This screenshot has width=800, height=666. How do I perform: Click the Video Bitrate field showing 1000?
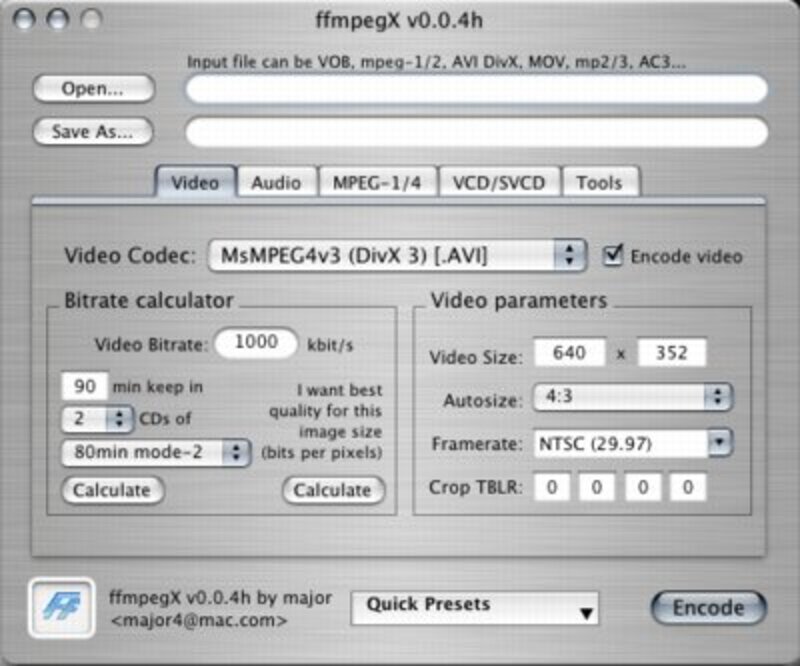tap(256, 342)
